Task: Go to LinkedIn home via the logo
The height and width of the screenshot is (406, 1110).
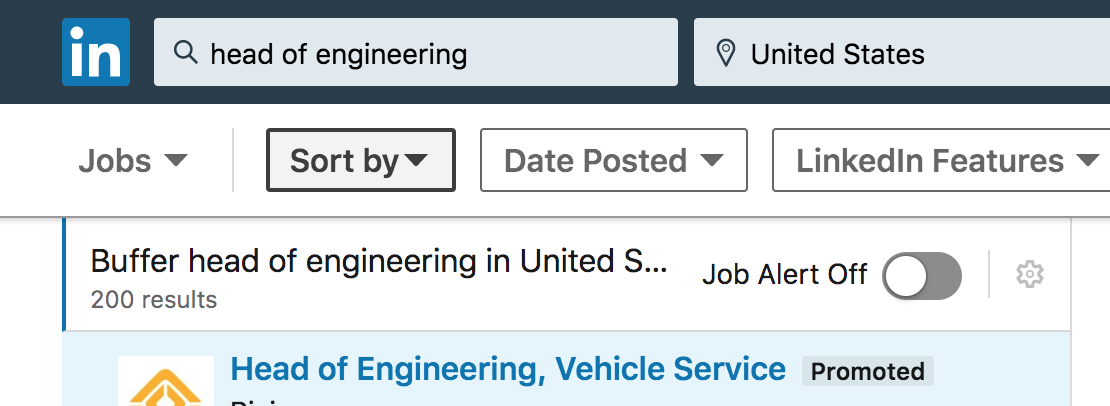Action: tap(96, 52)
